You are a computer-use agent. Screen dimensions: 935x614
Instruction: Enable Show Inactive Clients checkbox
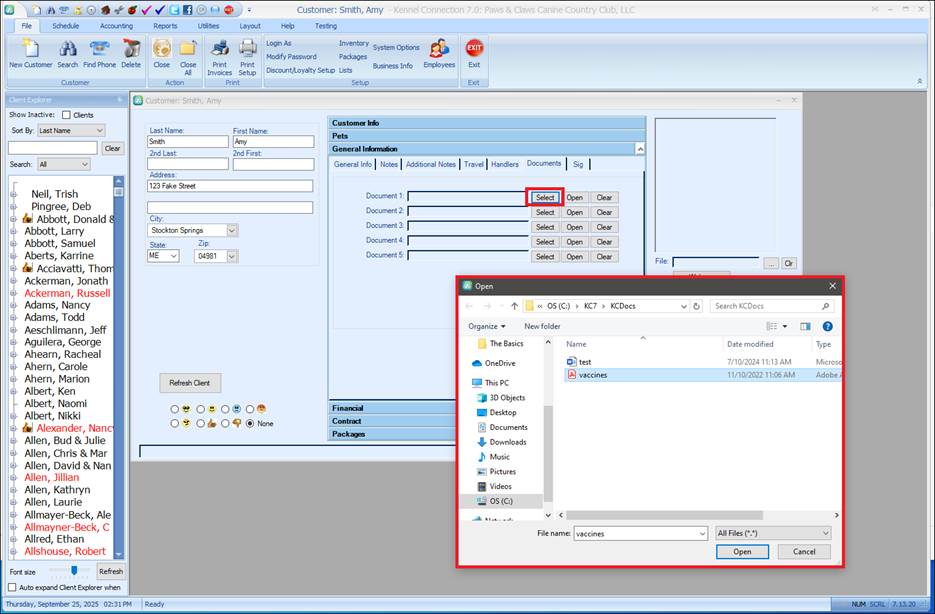click(x=67, y=115)
